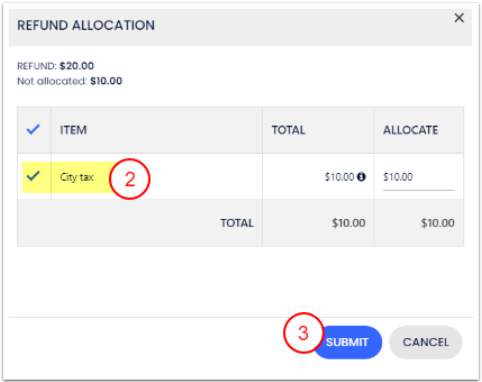Cancel the refund allocation
Image resolution: width=482 pixels, height=382 pixels.
[x=426, y=342]
